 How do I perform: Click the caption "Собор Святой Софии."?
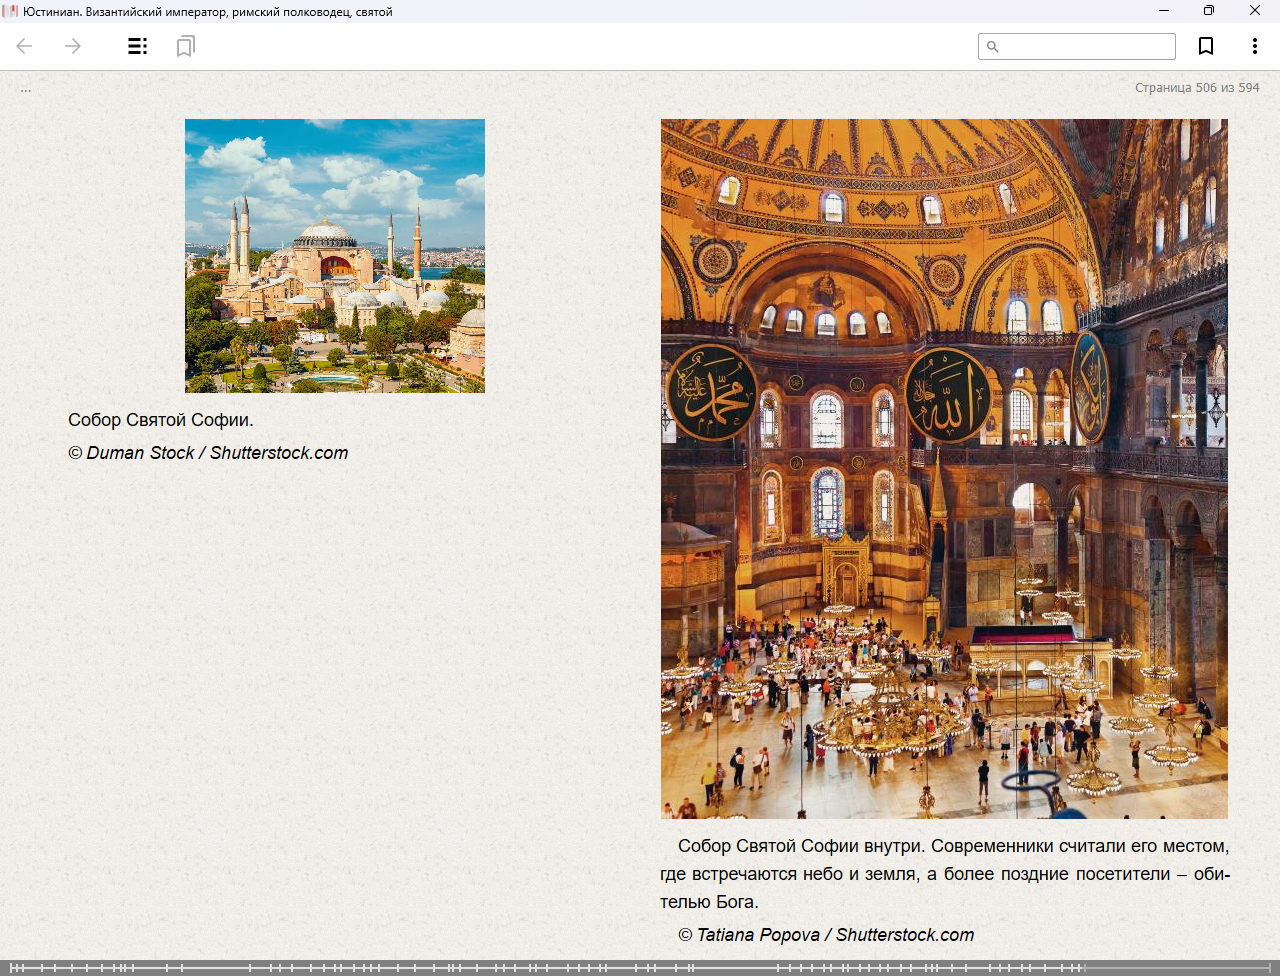[161, 420]
